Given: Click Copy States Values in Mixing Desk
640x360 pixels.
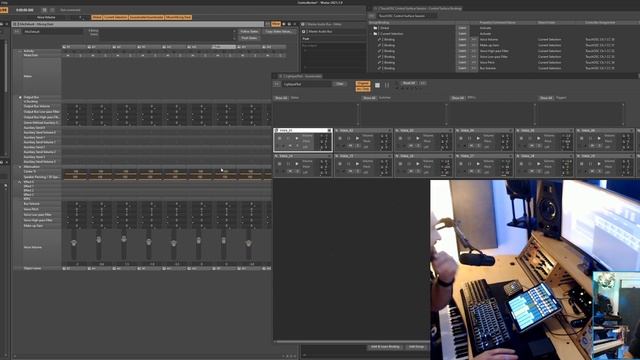Looking at the screenshot, I should click(279, 31).
